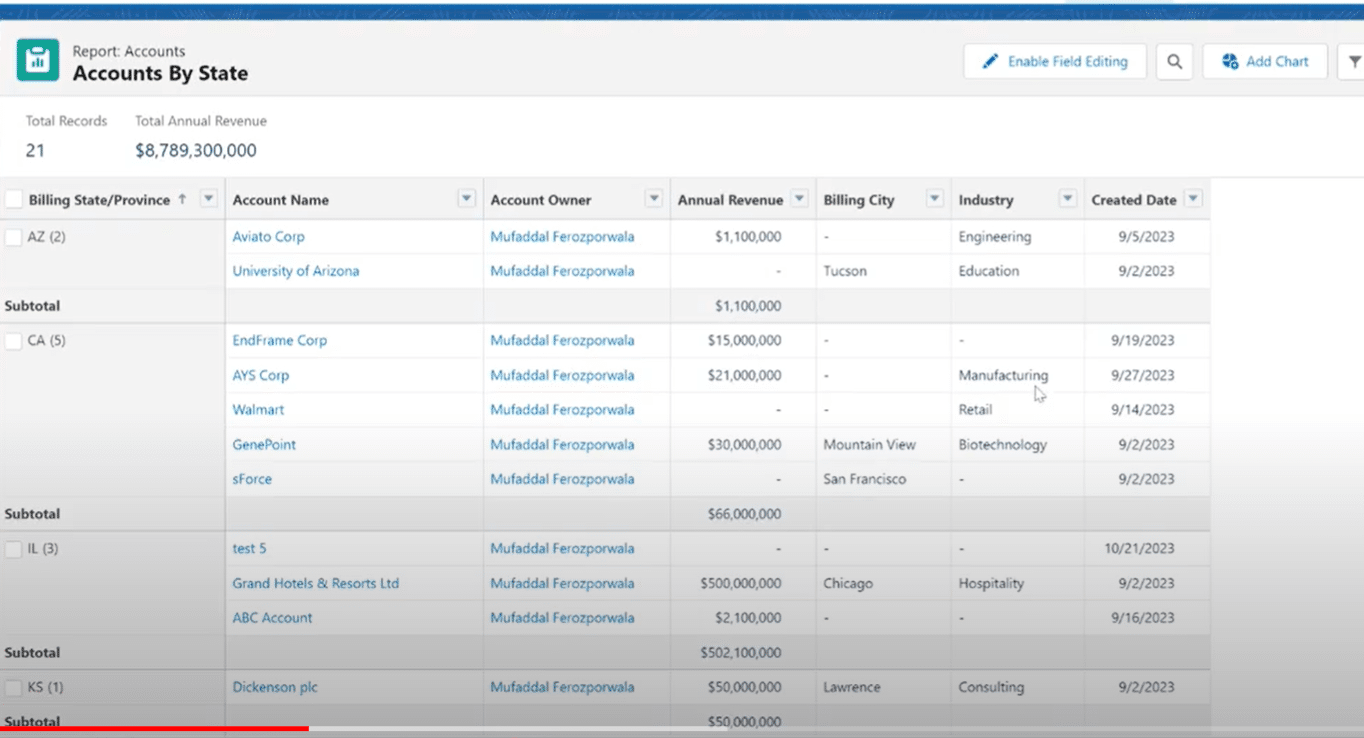Viewport: 1364px width, 738px height.
Task: Sort by Billing State/Province arrow
Action: point(182,199)
